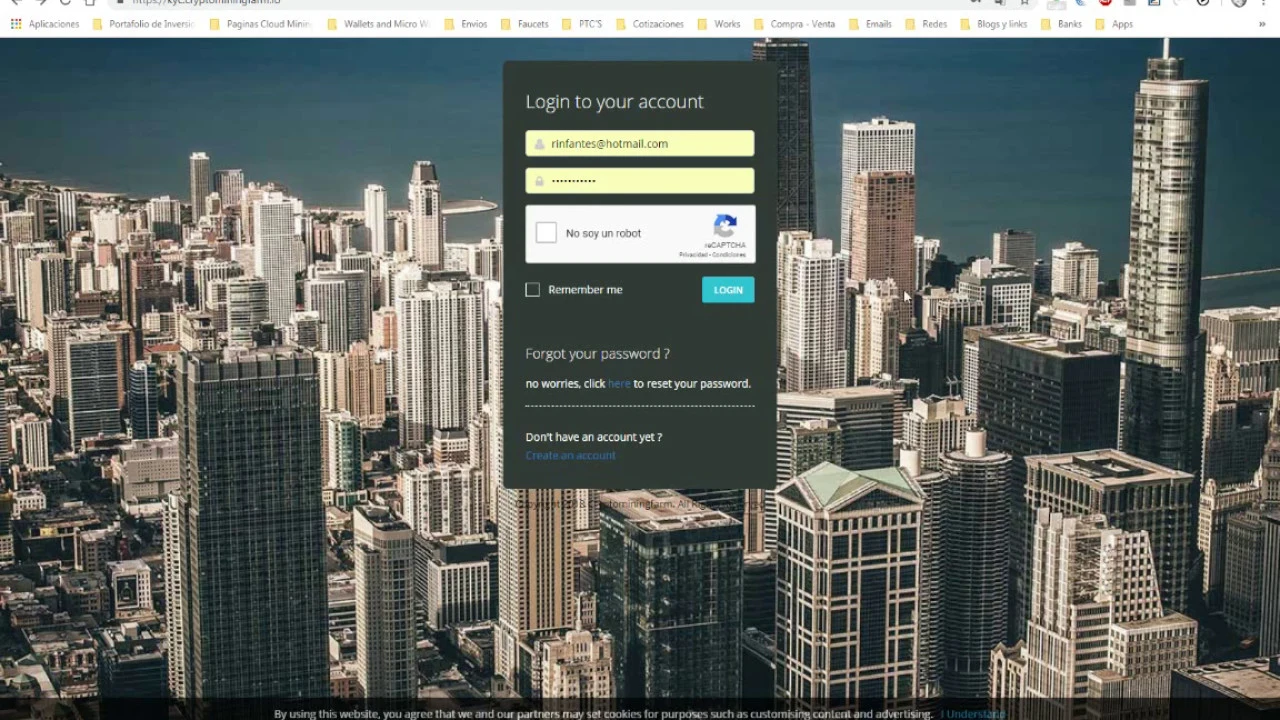
Task: Open the PTC'S bookmark folder
Action: 582,24
